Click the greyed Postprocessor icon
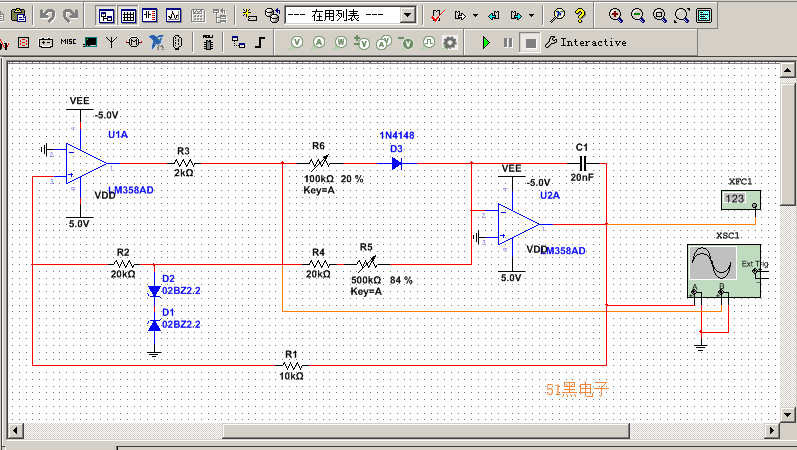This screenshot has width=797, height=450. pyautogui.click(x=198, y=16)
